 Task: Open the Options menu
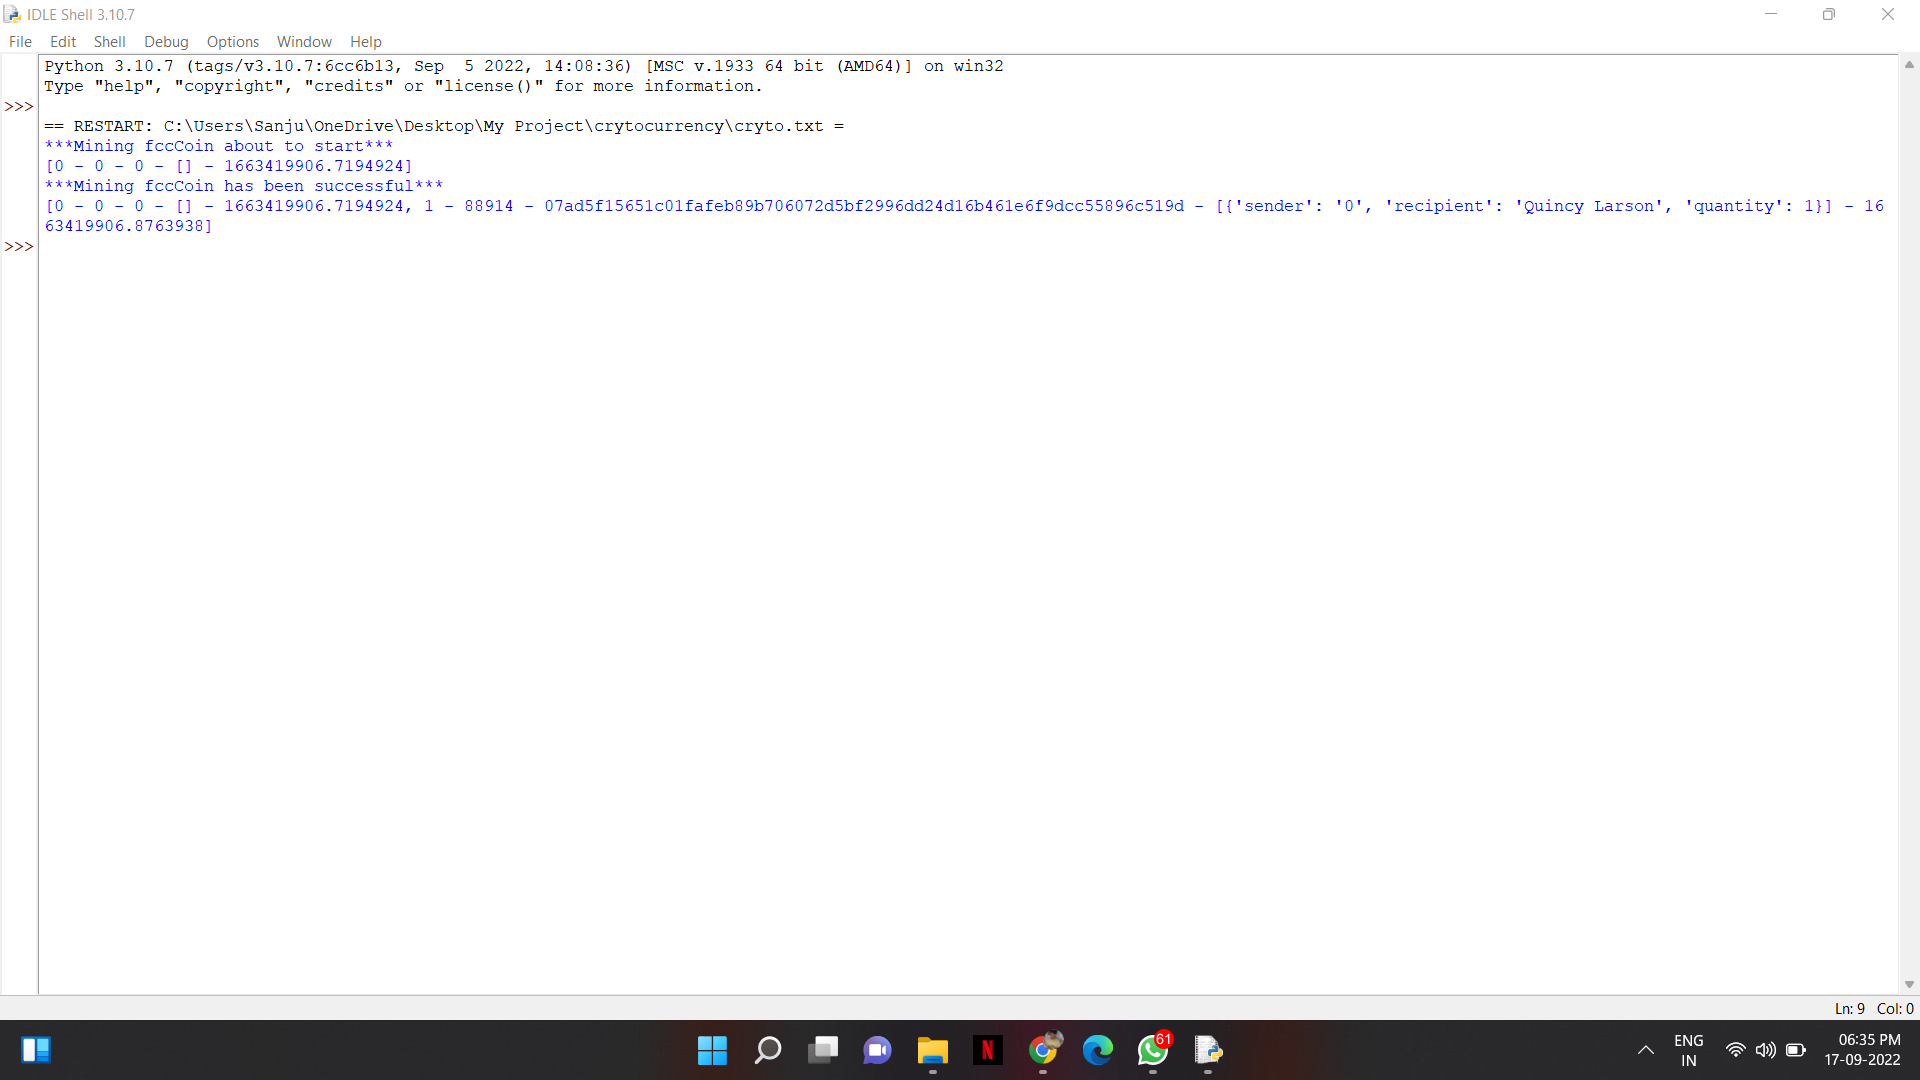(x=232, y=42)
